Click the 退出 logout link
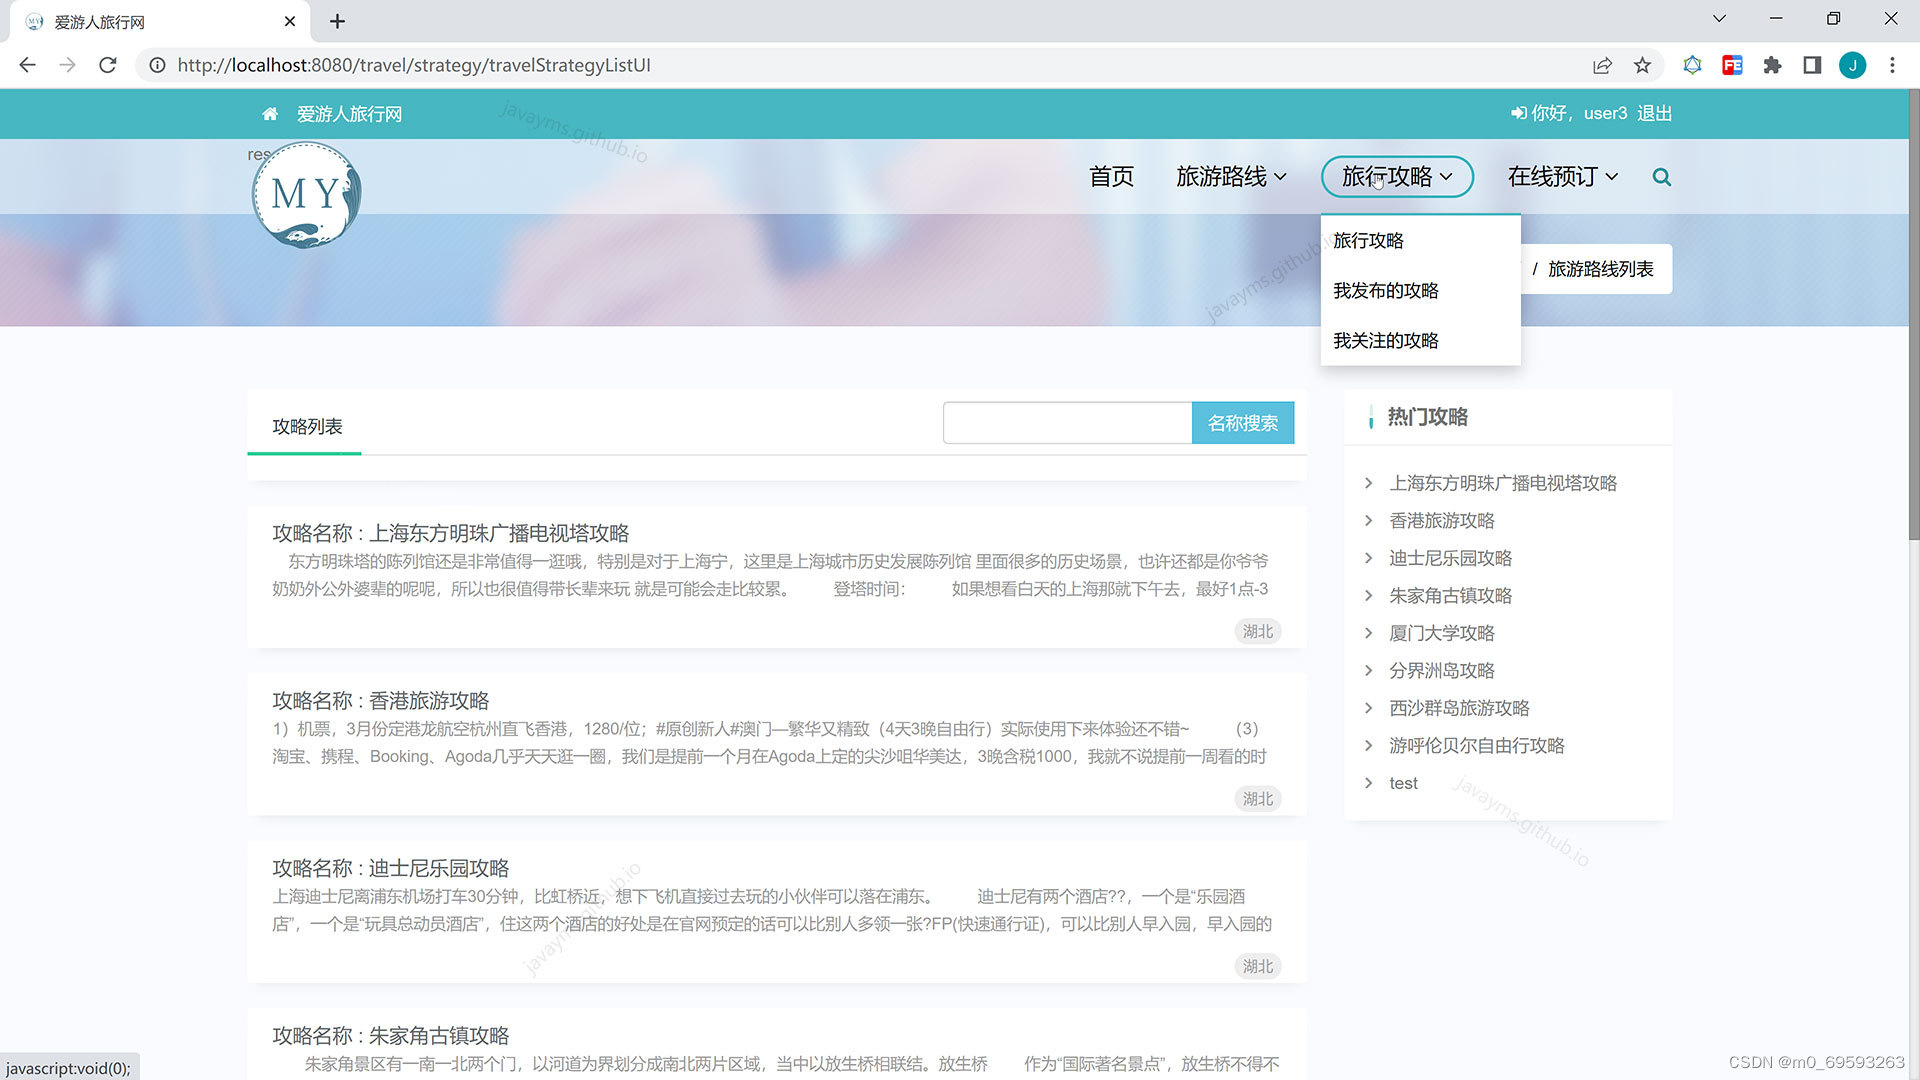Viewport: 1920px width, 1080px height. click(x=1654, y=114)
